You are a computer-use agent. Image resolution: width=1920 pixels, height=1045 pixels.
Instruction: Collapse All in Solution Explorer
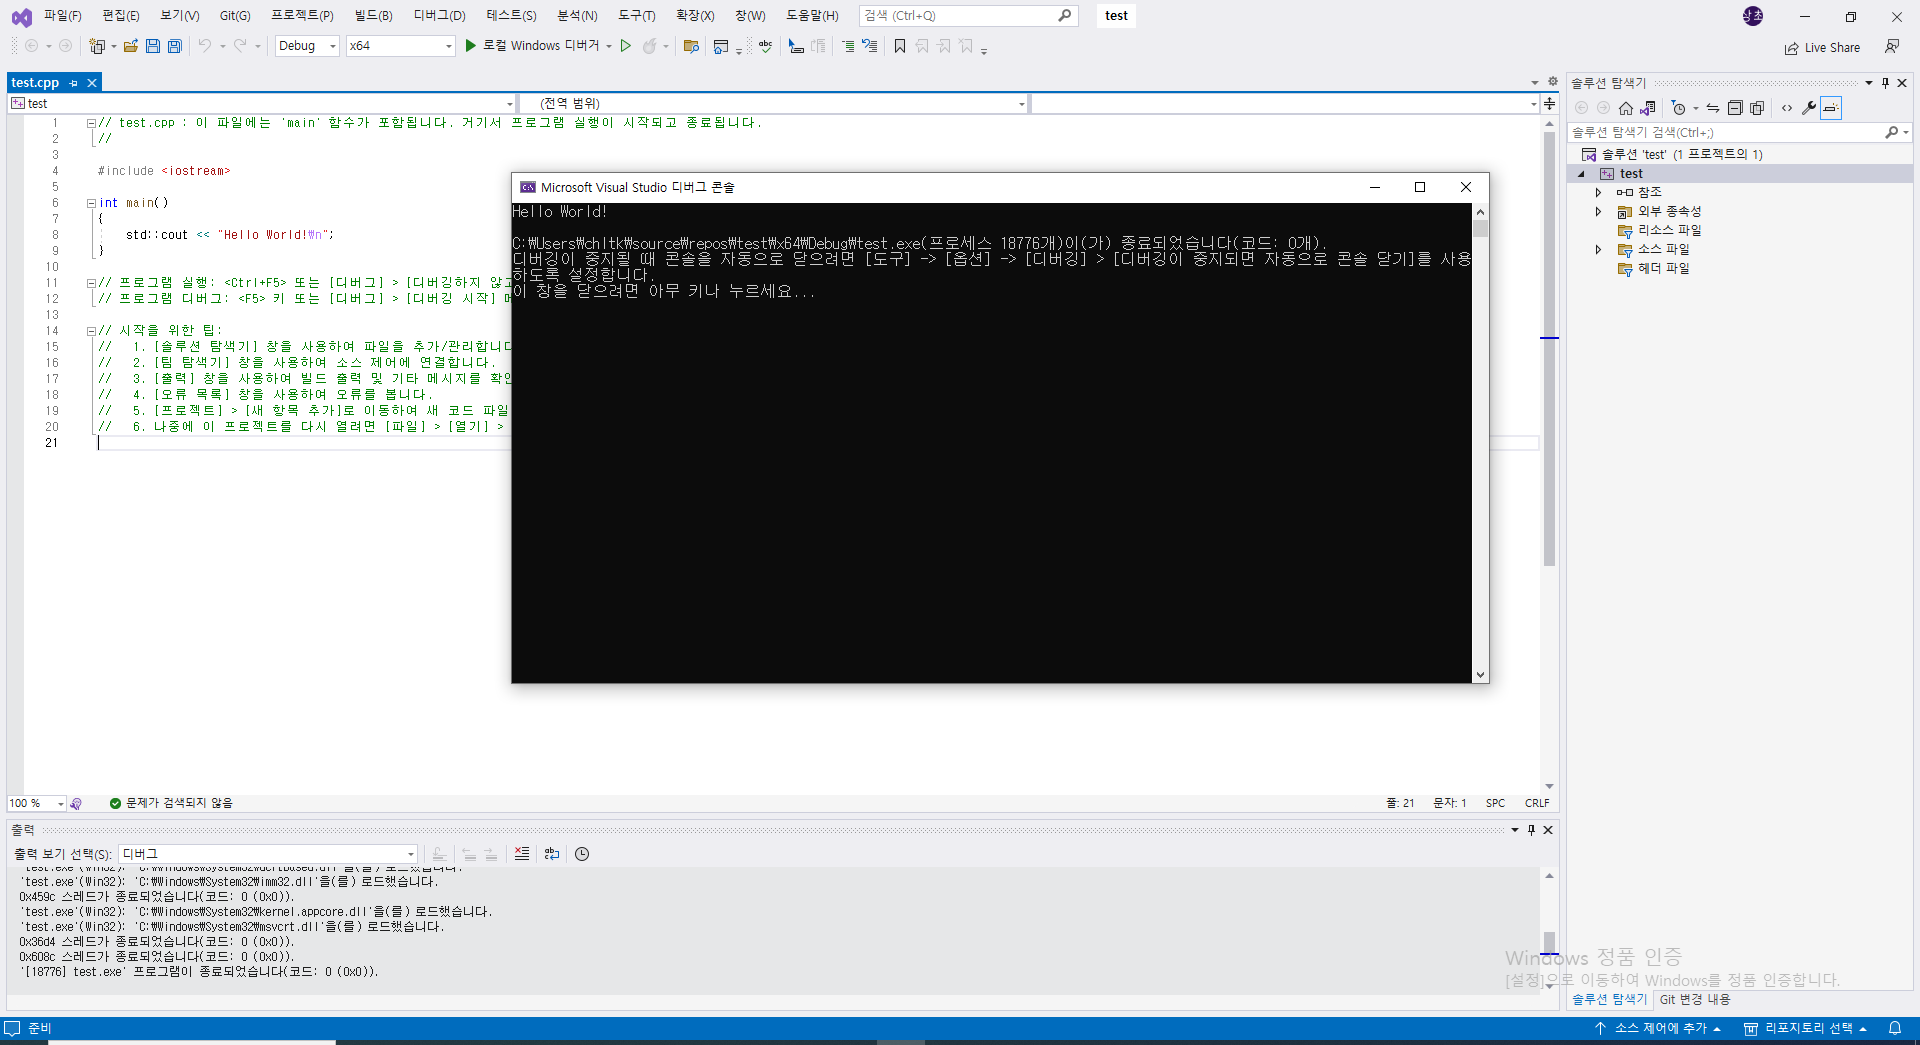coord(1735,108)
